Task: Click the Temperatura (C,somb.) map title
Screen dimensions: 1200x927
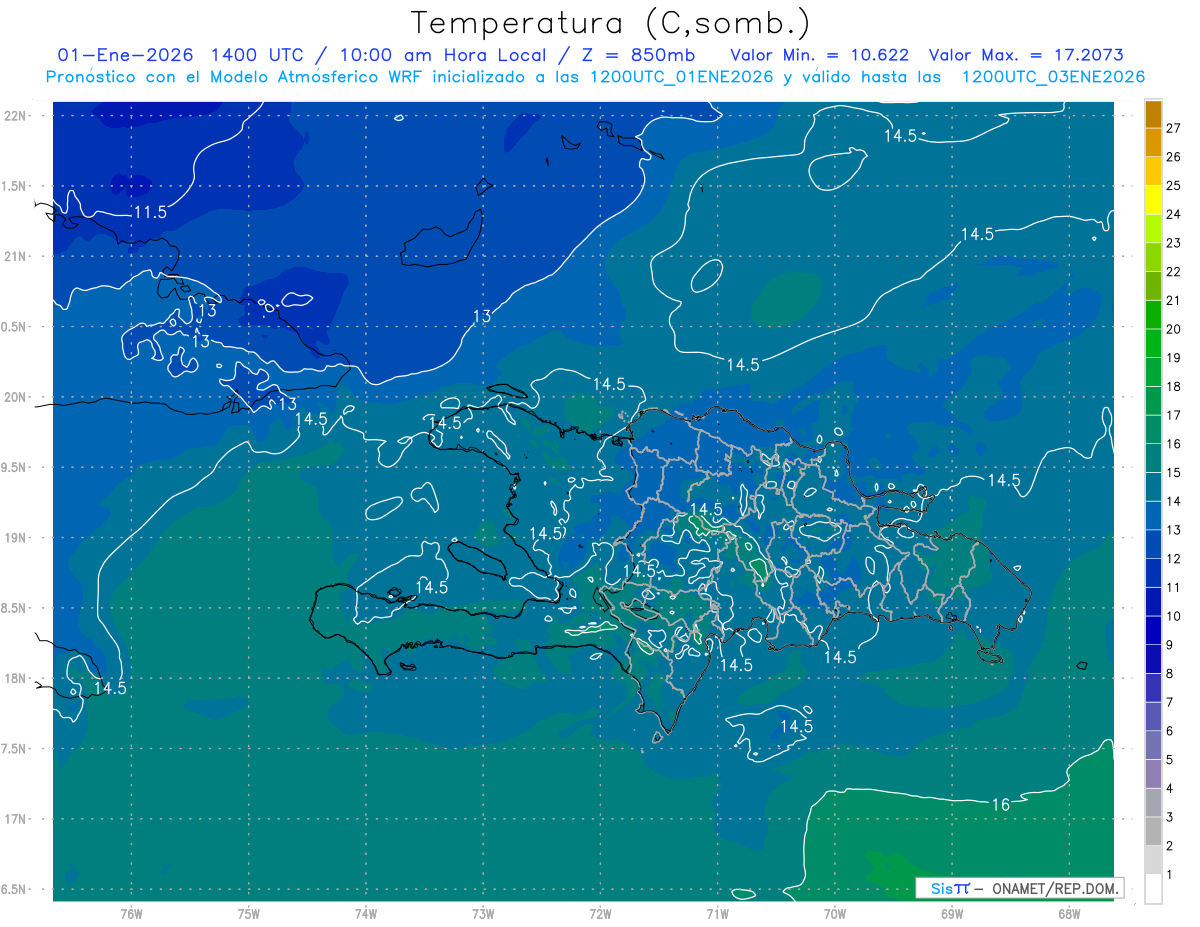Action: [610, 23]
